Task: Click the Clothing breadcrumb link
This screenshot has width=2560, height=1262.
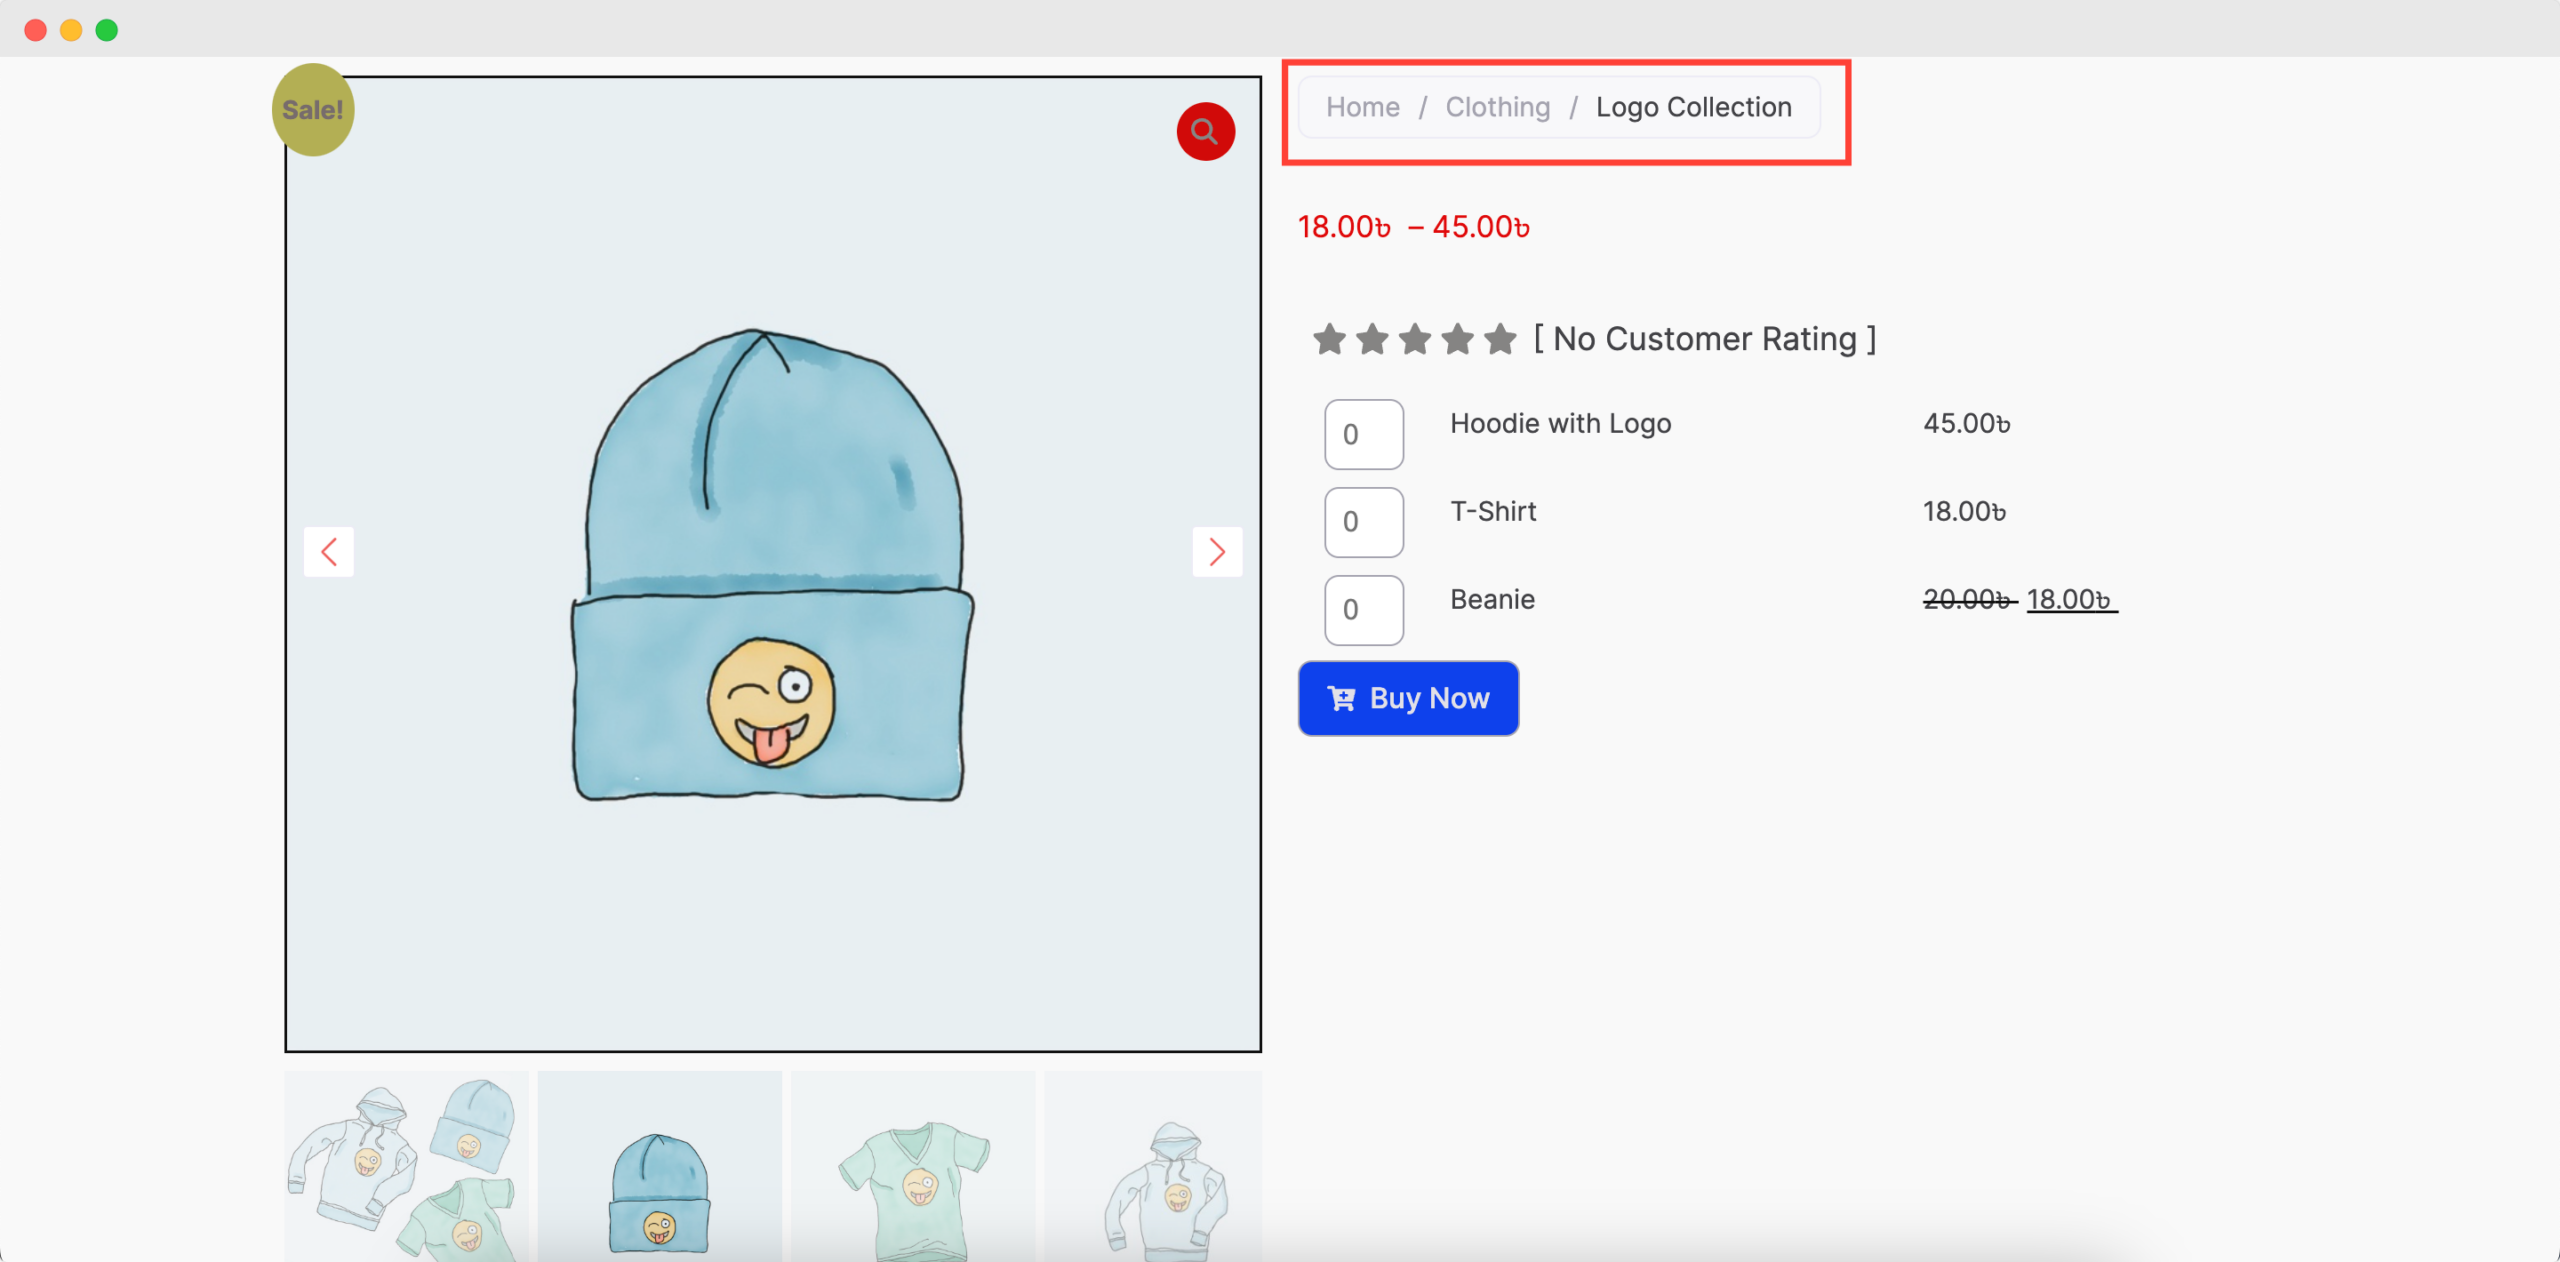Action: coord(1497,104)
